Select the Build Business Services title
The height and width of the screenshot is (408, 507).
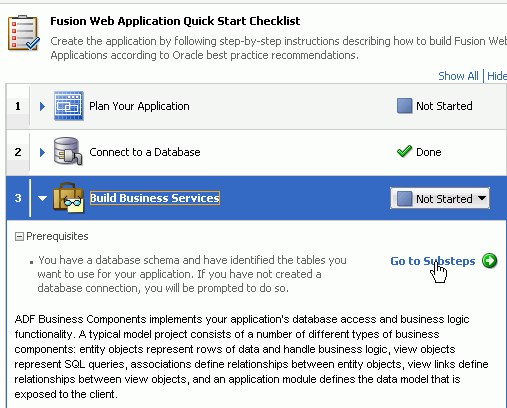pyautogui.click(x=155, y=198)
